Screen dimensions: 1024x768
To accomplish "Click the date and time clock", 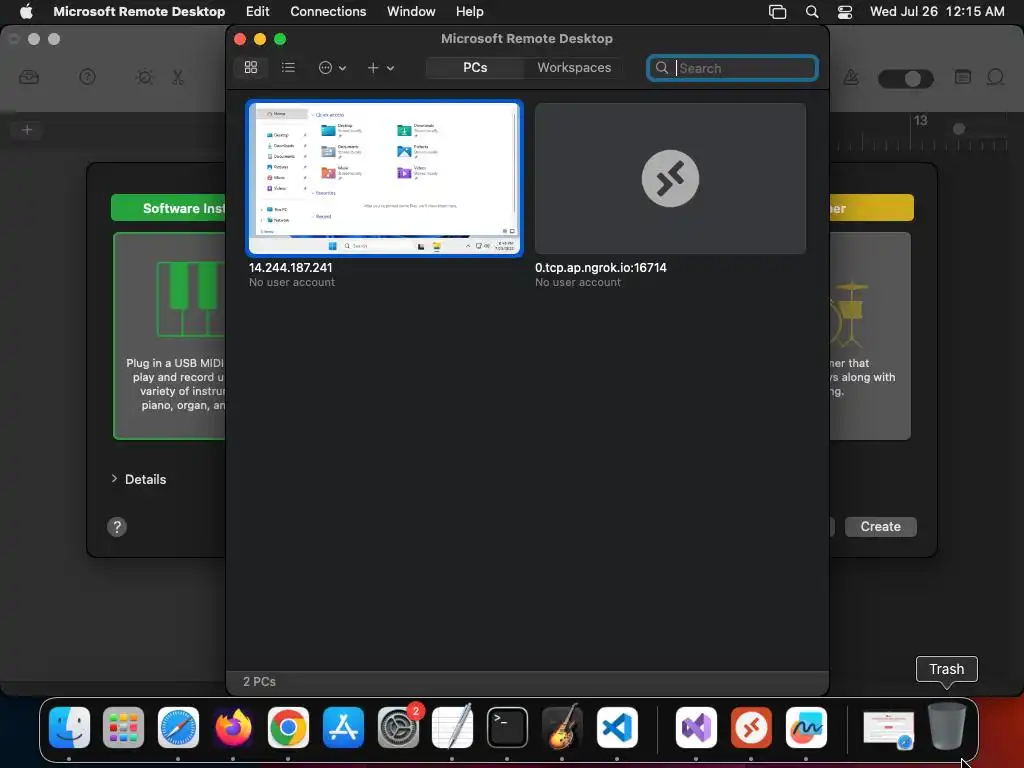I will point(937,11).
